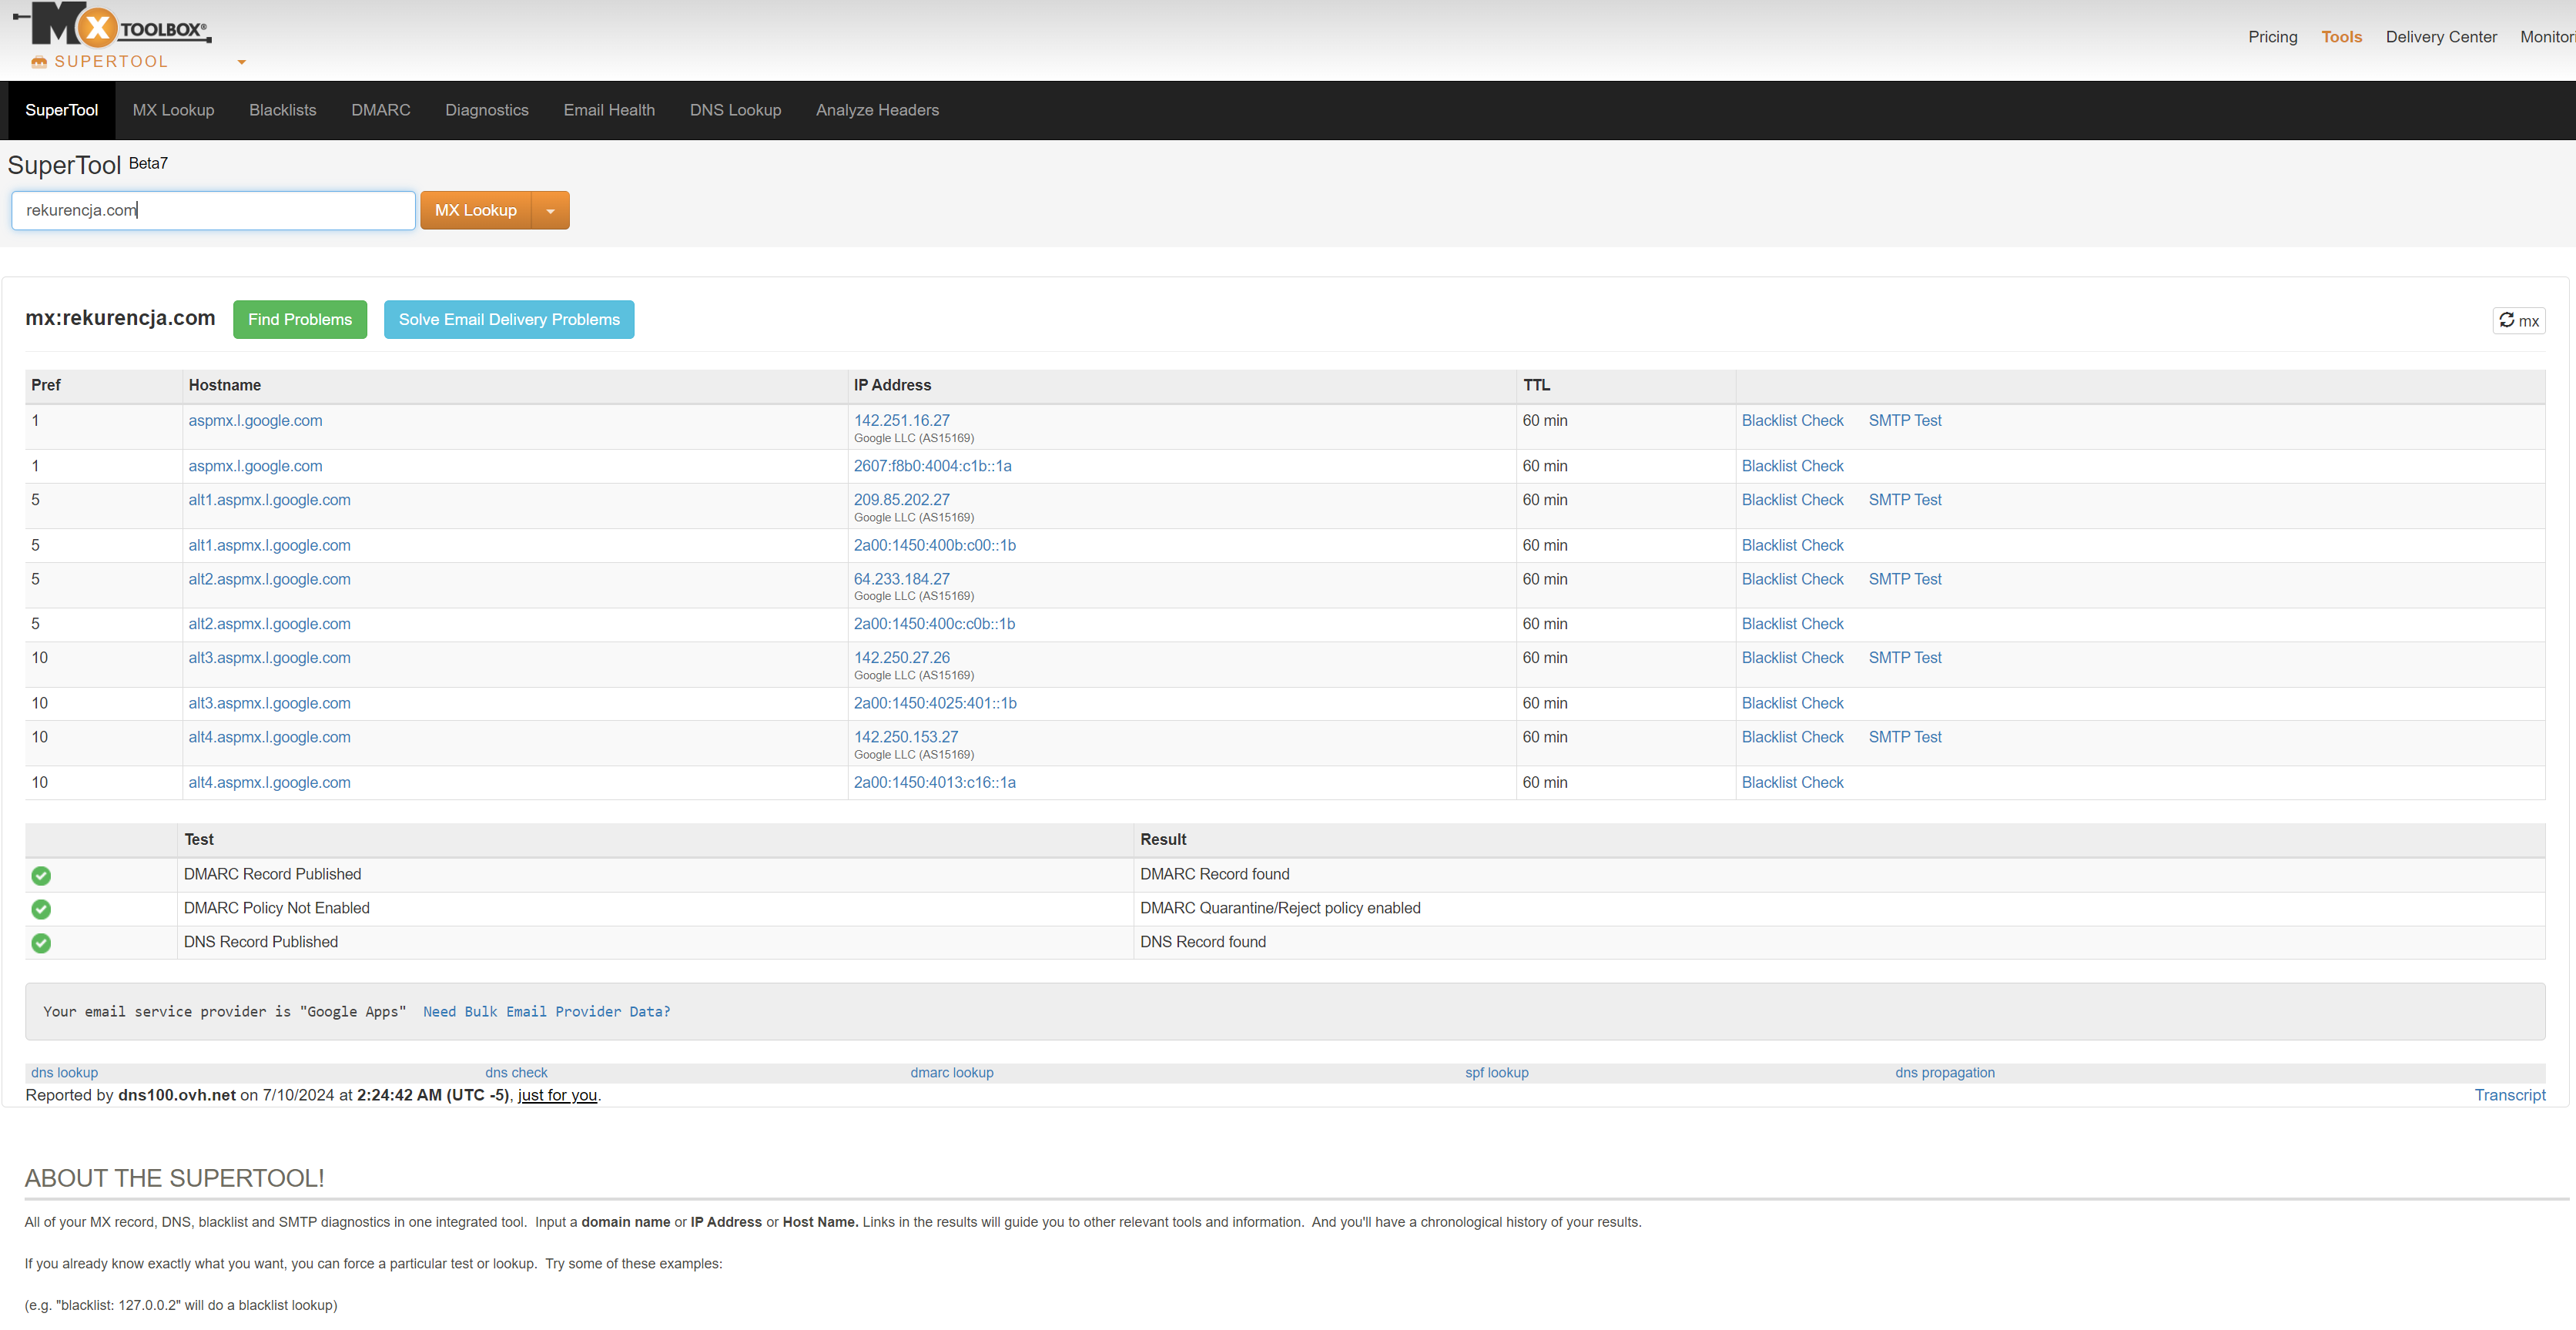Open the dns check footer link

(516, 1073)
